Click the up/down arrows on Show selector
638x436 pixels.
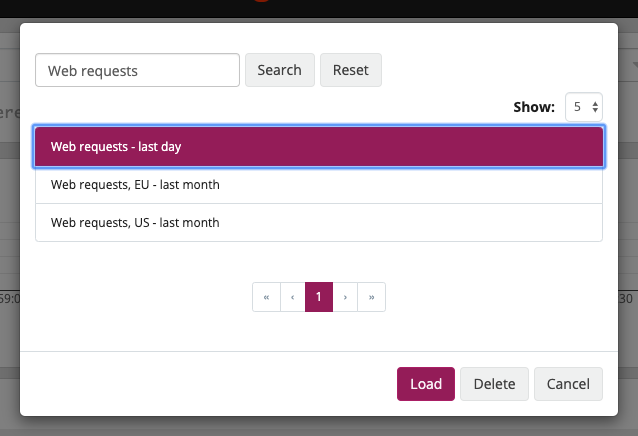(x=596, y=107)
